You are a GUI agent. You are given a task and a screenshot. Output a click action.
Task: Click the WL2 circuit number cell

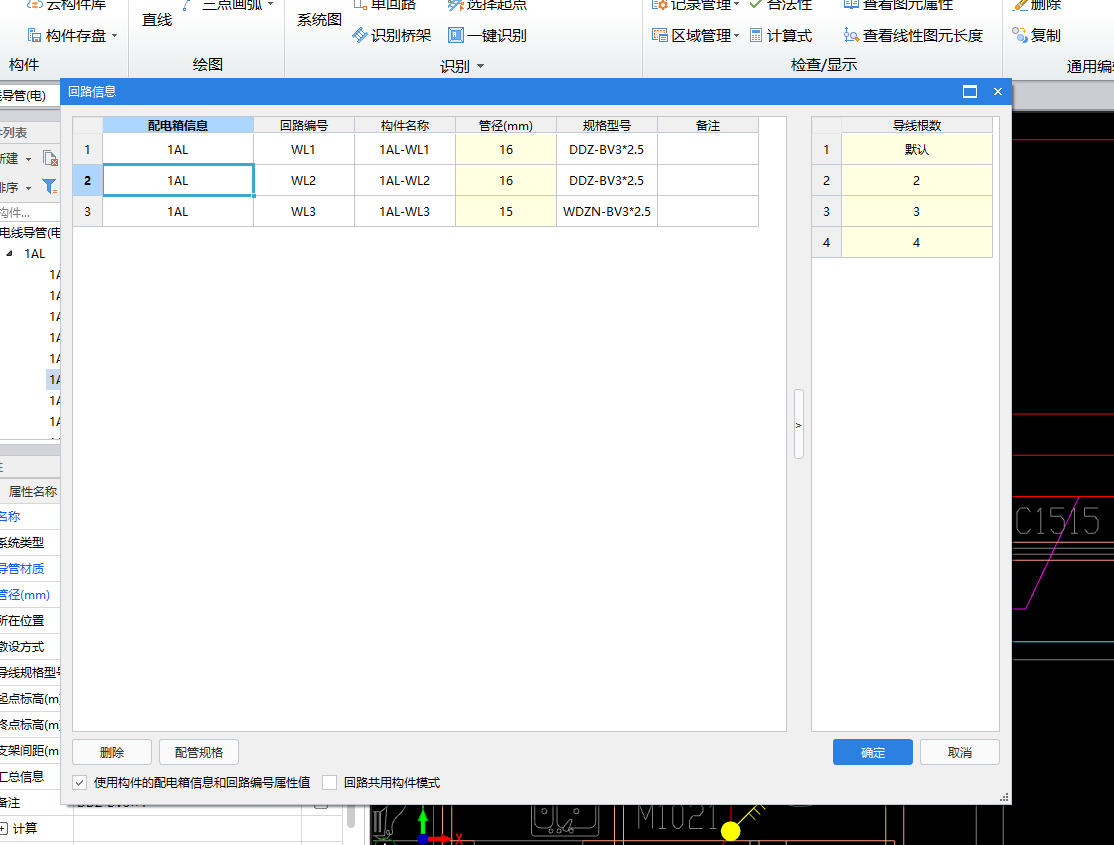pyautogui.click(x=303, y=181)
